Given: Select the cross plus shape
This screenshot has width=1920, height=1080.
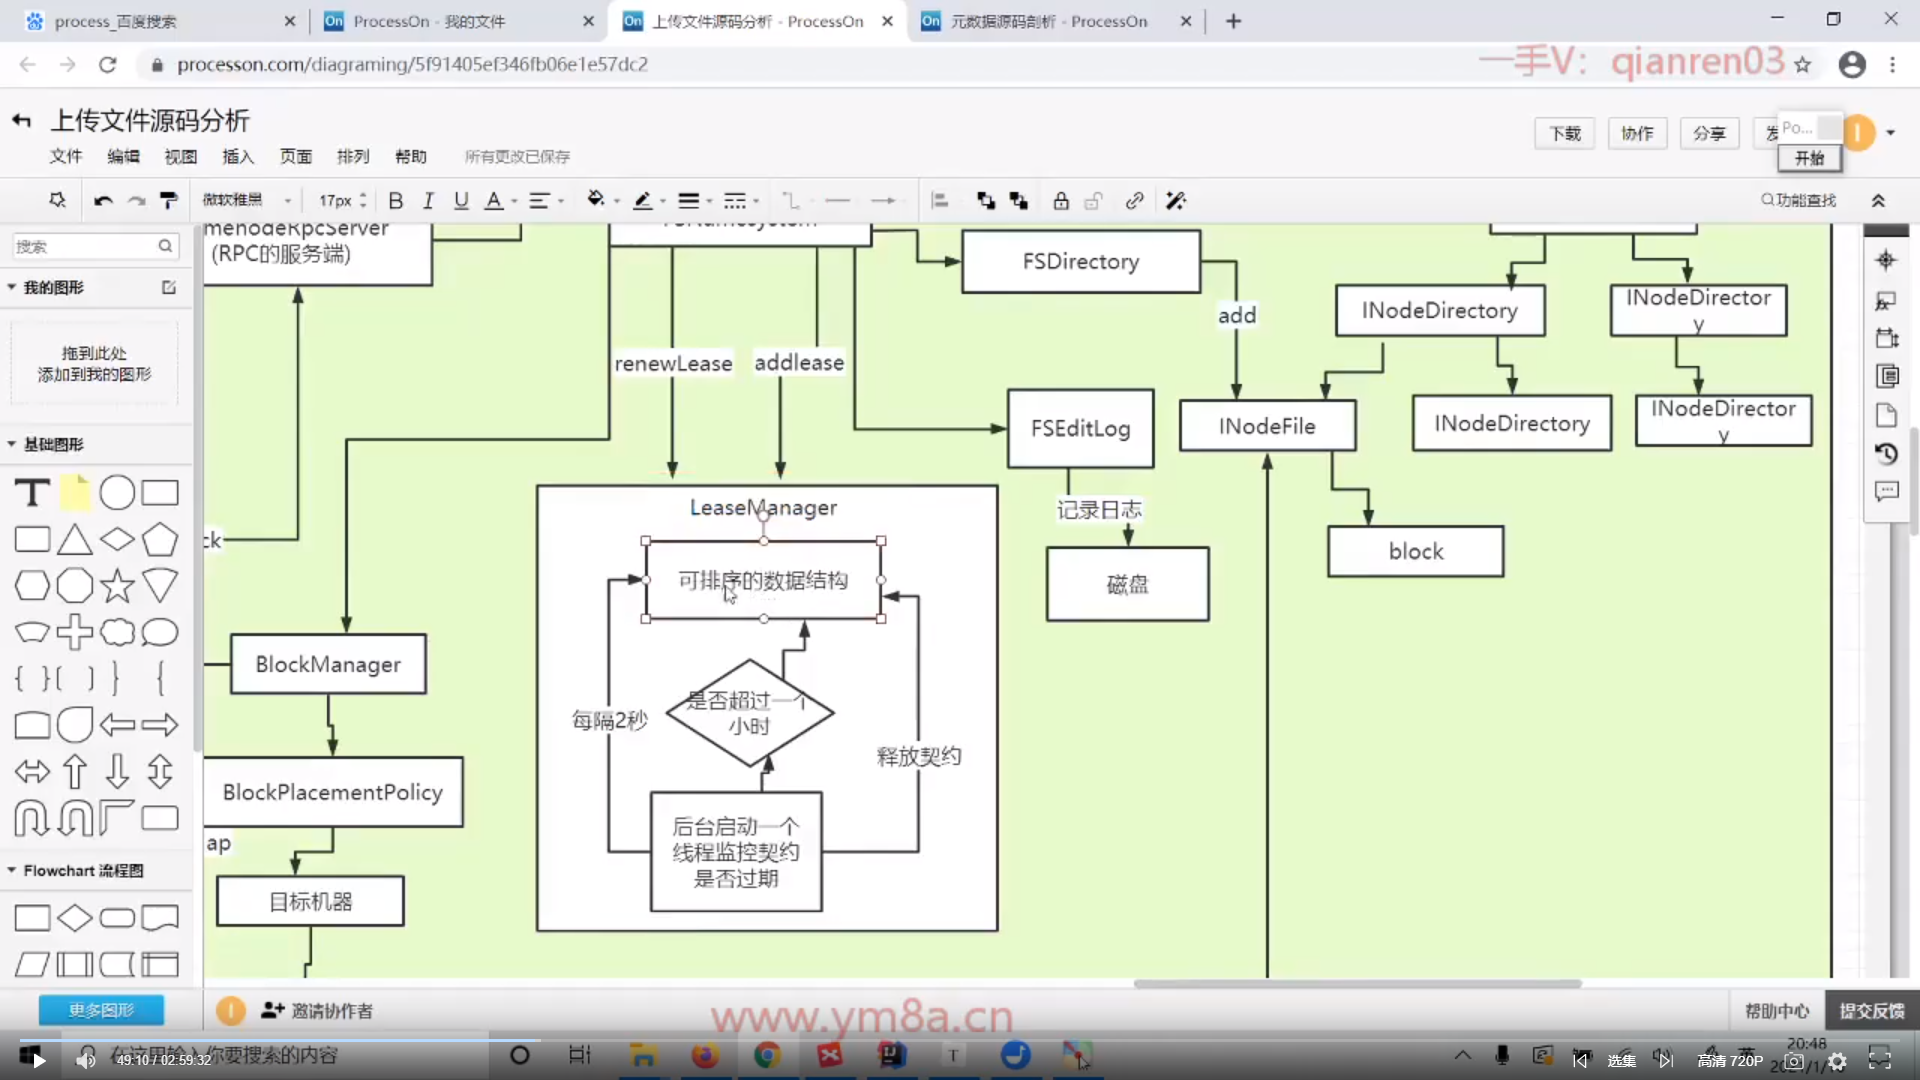Looking at the screenshot, I should click(74, 632).
